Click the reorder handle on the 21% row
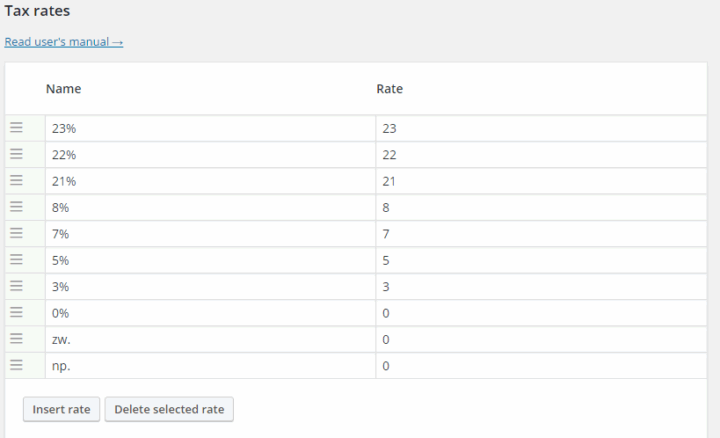 click(16, 180)
